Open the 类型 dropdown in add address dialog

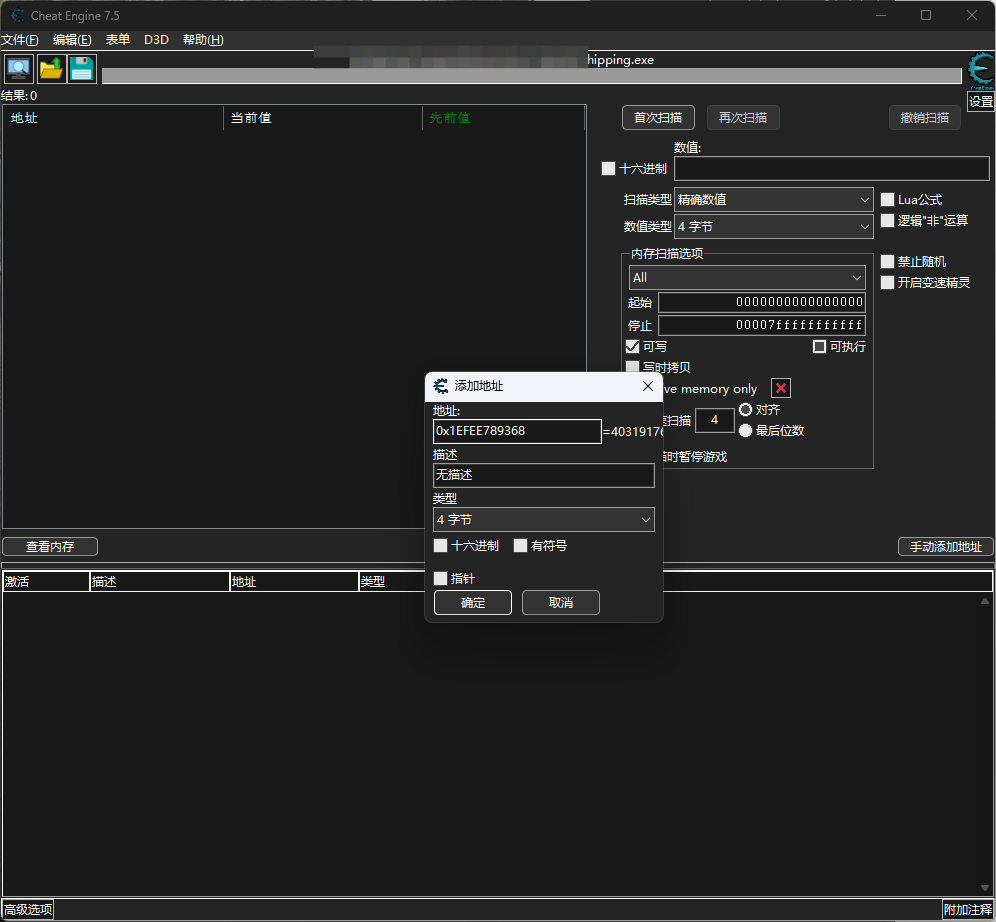(544, 519)
